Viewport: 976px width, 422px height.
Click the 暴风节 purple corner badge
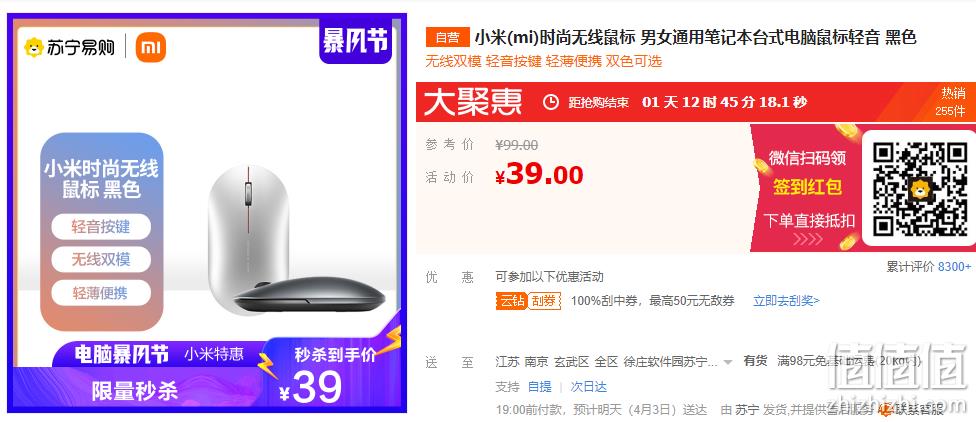pos(355,39)
